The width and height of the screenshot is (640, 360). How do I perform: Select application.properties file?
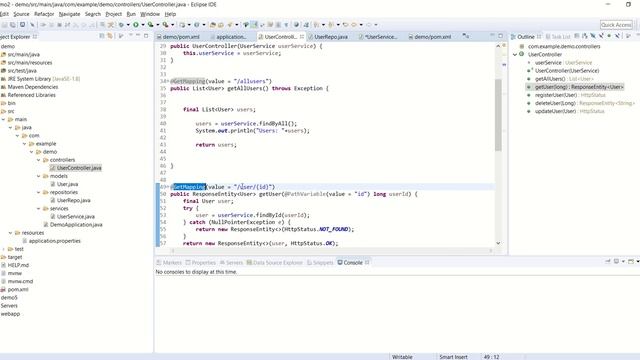pyautogui.click(x=55, y=241)
